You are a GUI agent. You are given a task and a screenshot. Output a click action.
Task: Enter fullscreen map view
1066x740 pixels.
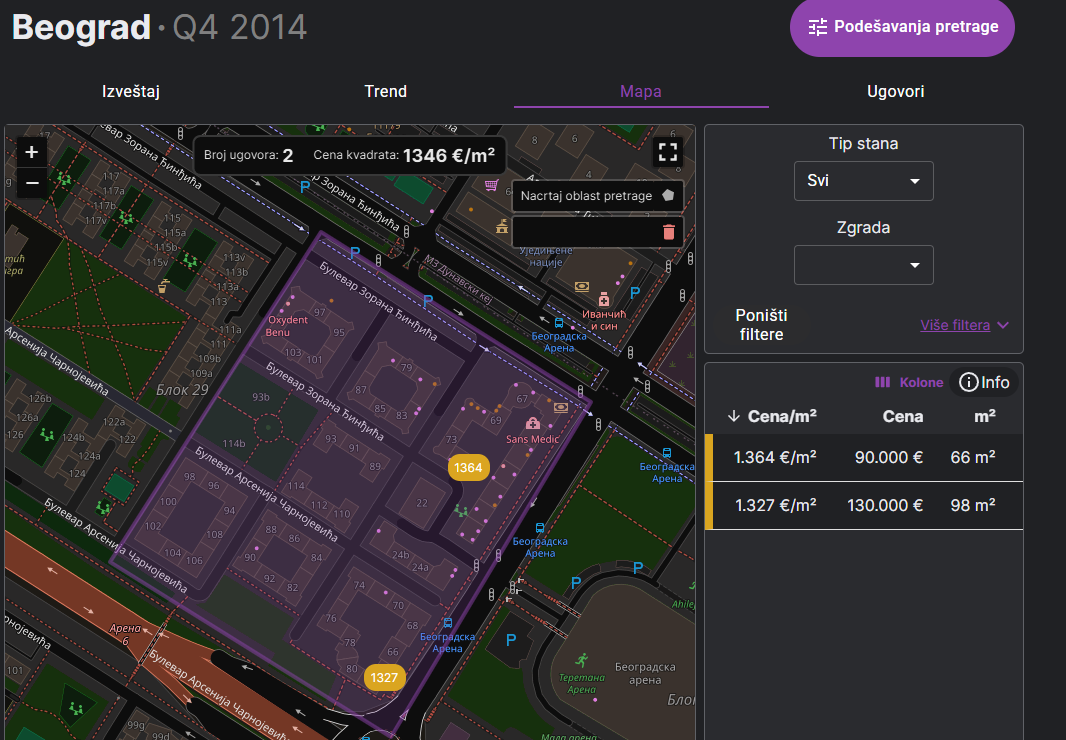(668, 152)
